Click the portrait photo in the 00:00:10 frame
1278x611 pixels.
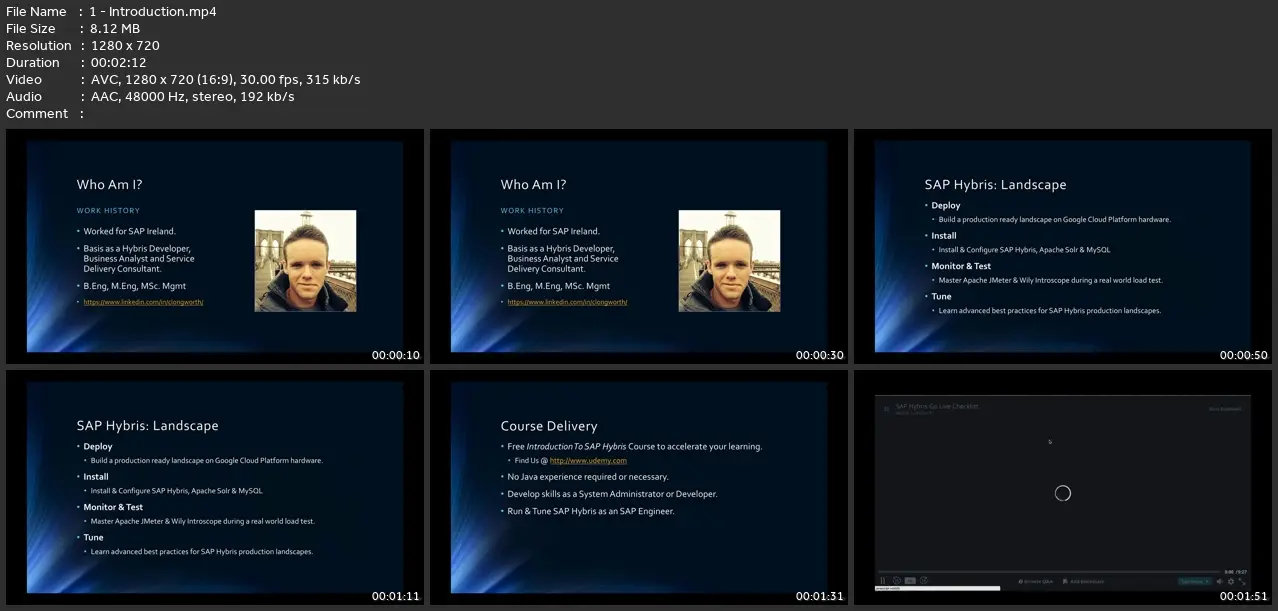pos(305,260)
